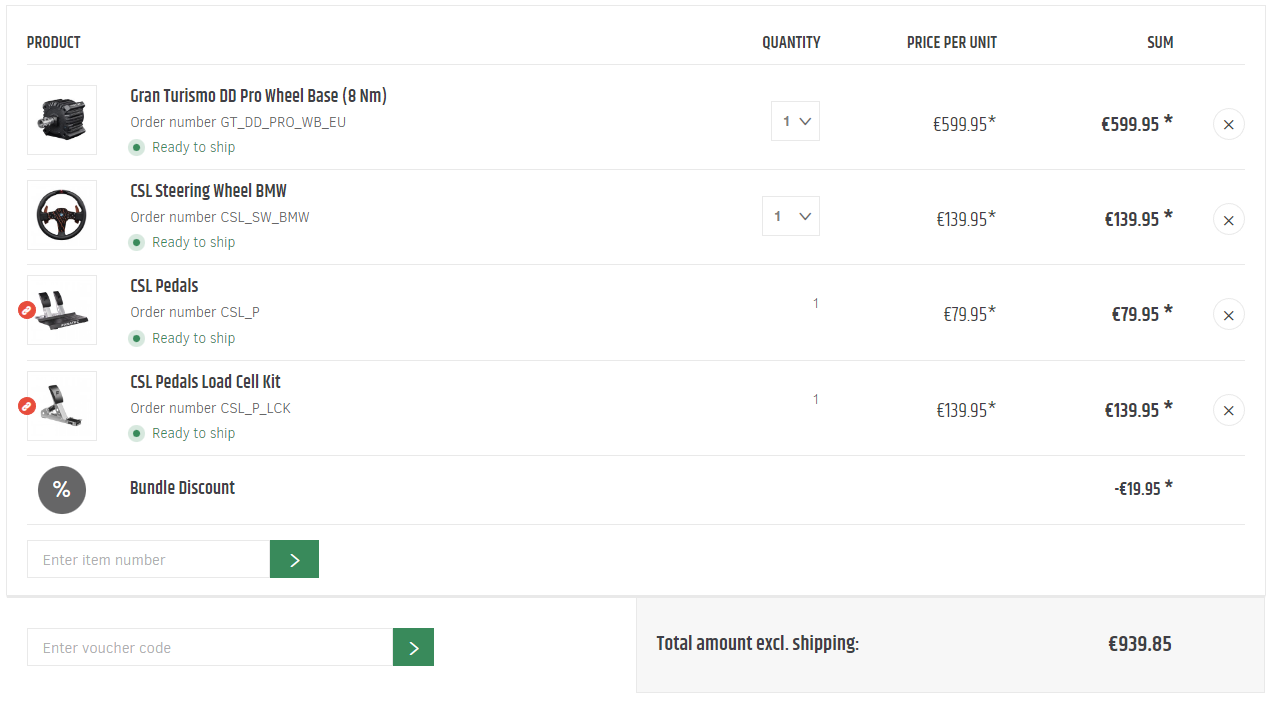
Task: Click the red bundle link icon beside CSL Pedals
Action: (x=27, y=310)
